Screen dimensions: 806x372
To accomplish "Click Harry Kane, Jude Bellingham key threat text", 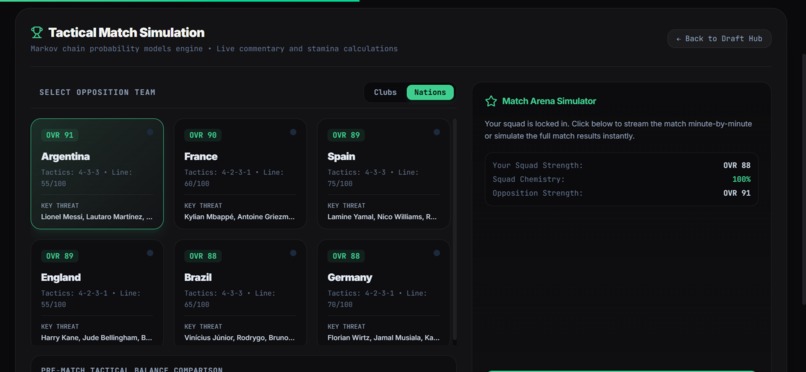I will coord(97,338).
